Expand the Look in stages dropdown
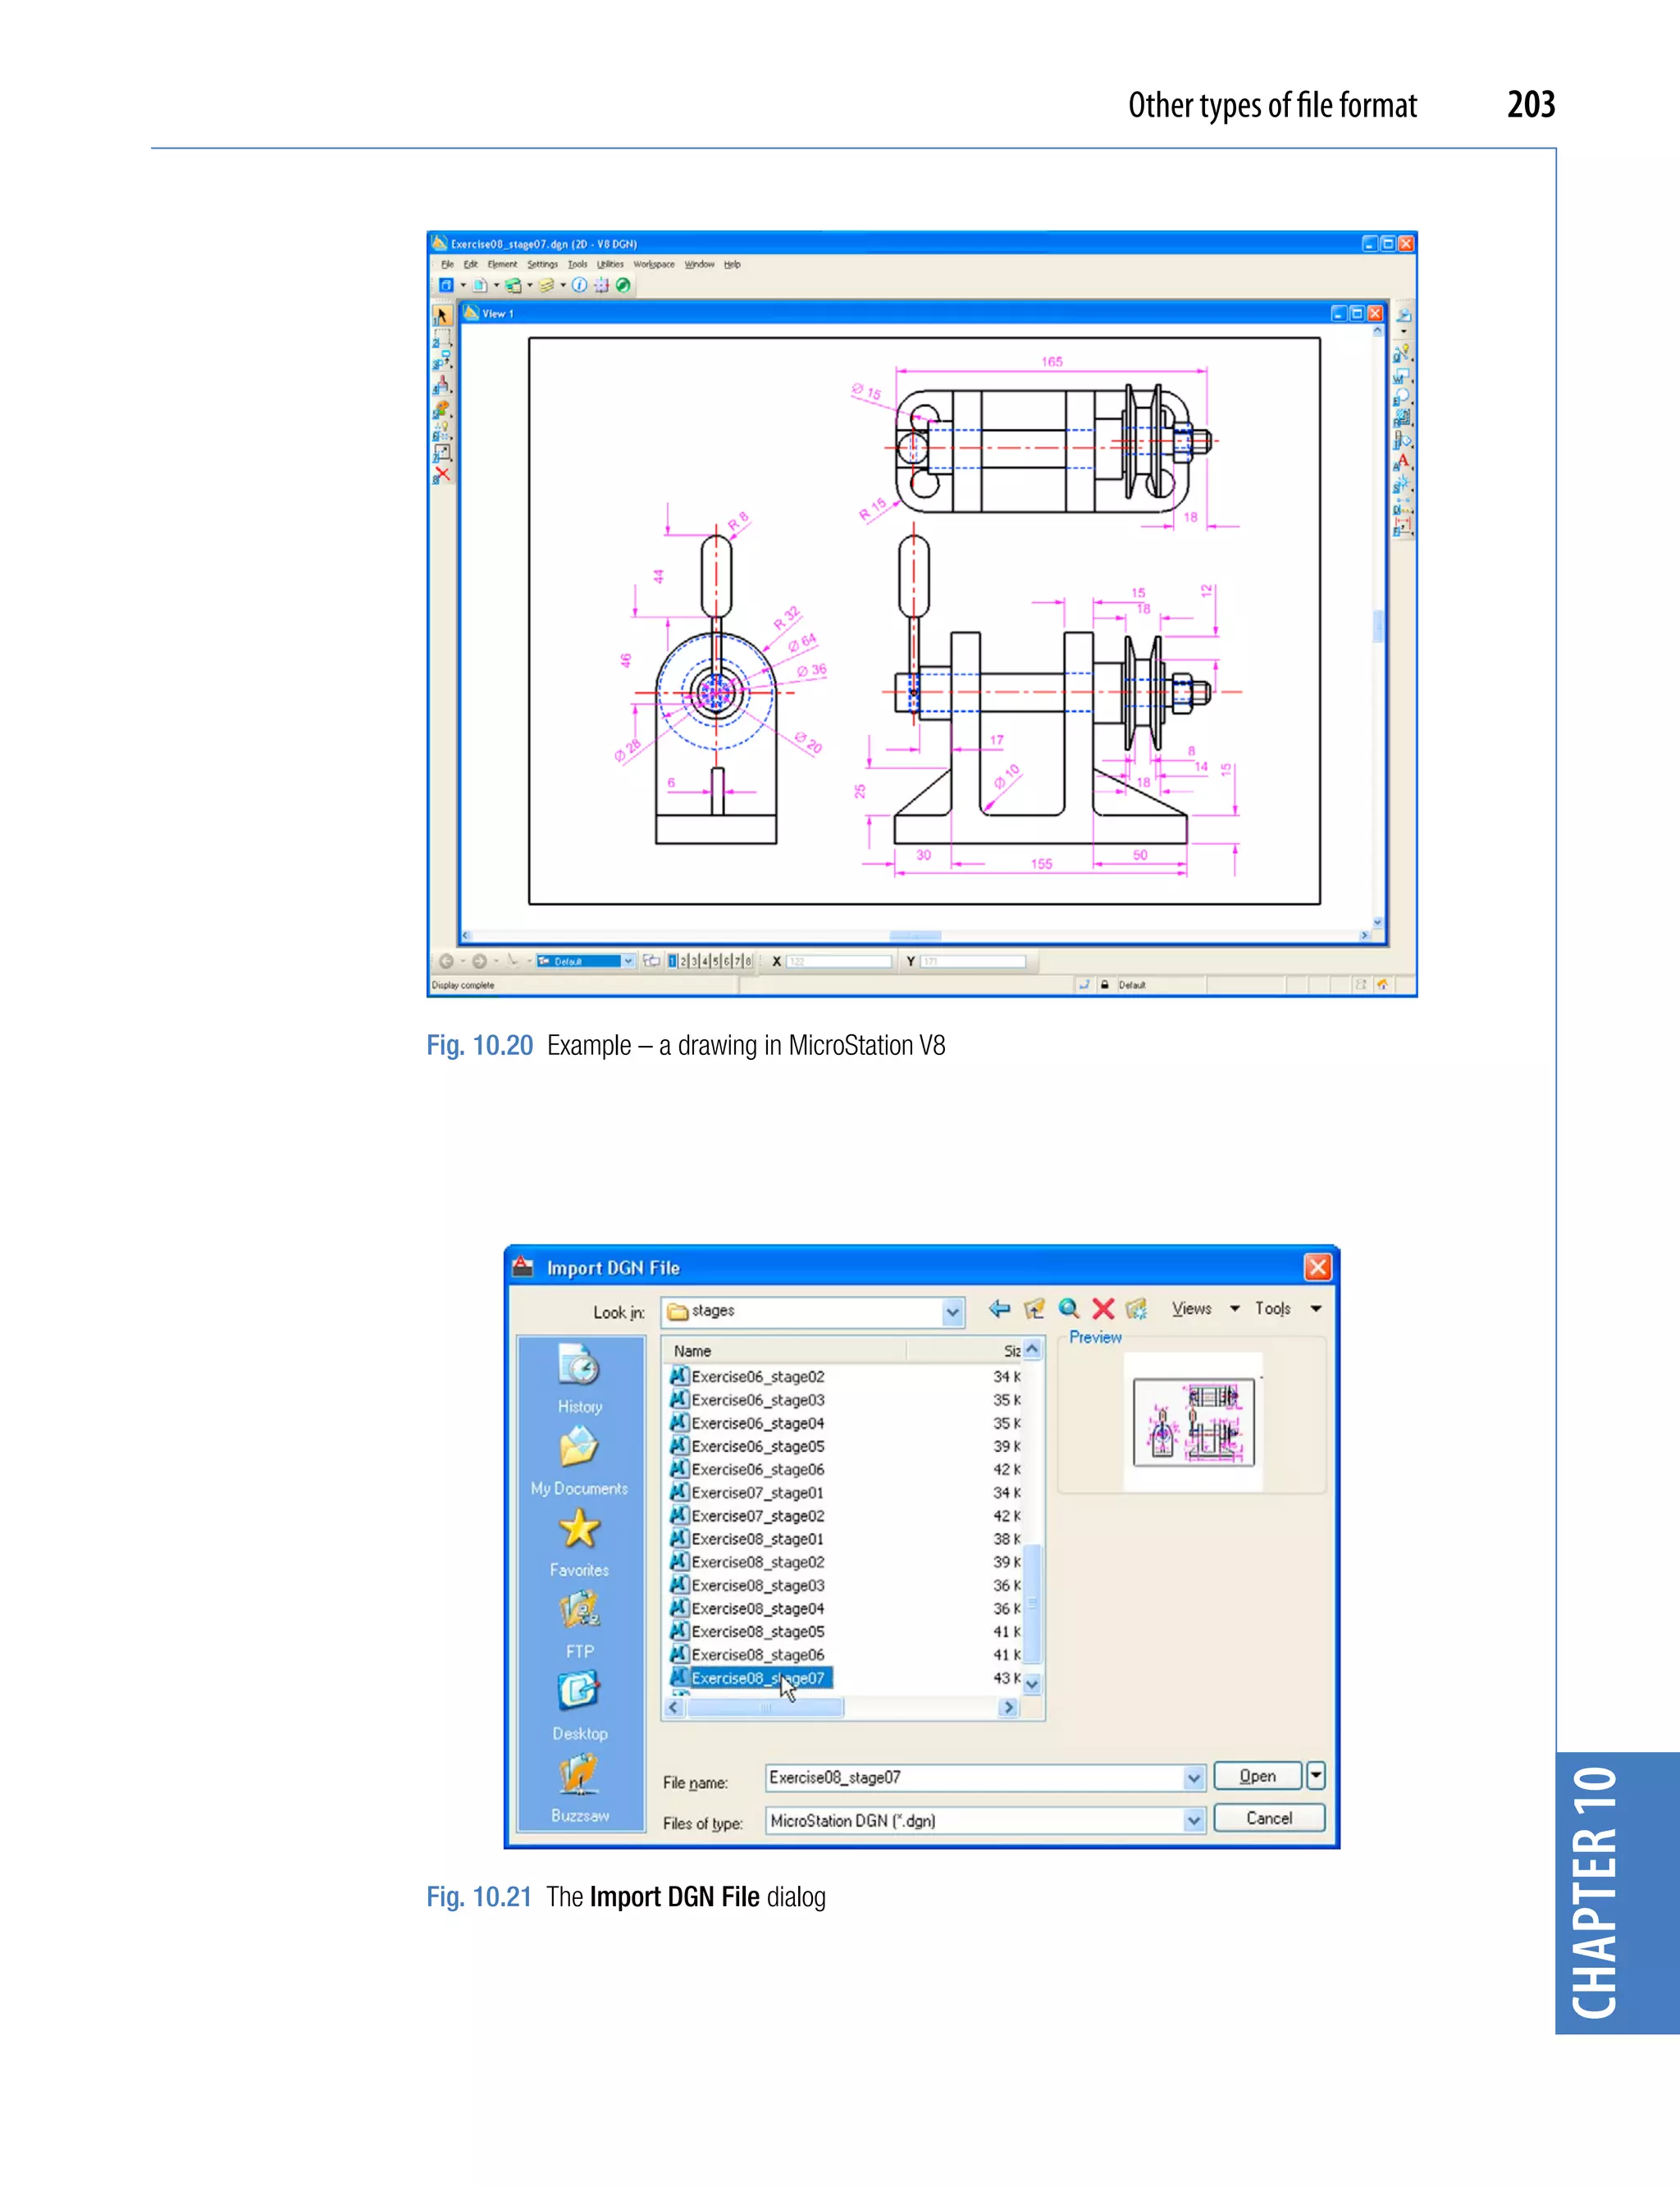The width and height of the screenshot is (1680, 2186). coord(953,1312)
